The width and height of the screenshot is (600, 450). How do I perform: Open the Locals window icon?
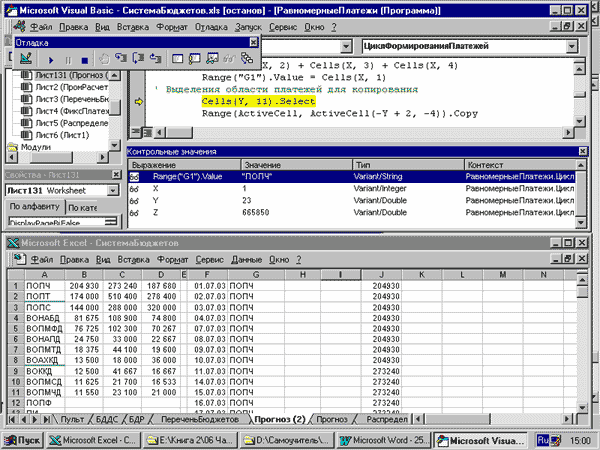tap(177, 59)
